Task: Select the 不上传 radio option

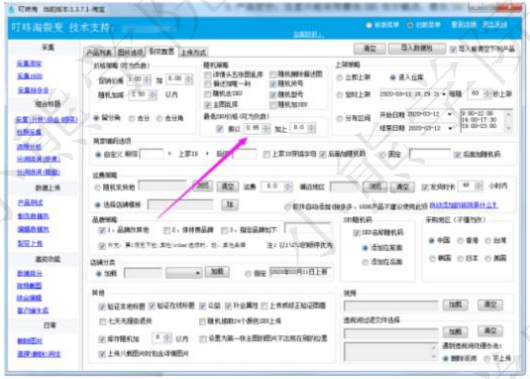Action: point(487,358)
